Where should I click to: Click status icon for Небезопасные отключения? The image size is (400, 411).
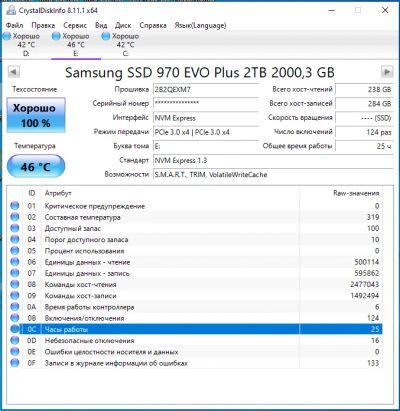coord(15,341)
